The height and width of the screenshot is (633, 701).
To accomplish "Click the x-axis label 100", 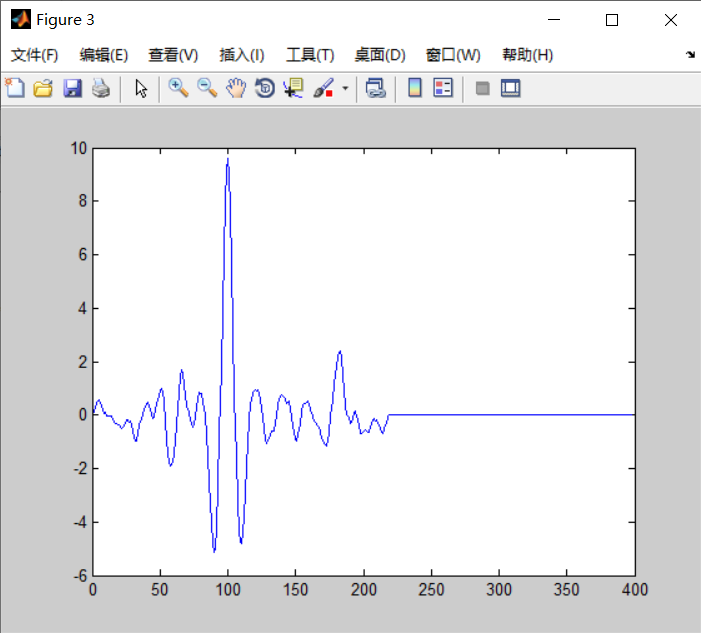I will pyautogui.click(x=228, y=590).
